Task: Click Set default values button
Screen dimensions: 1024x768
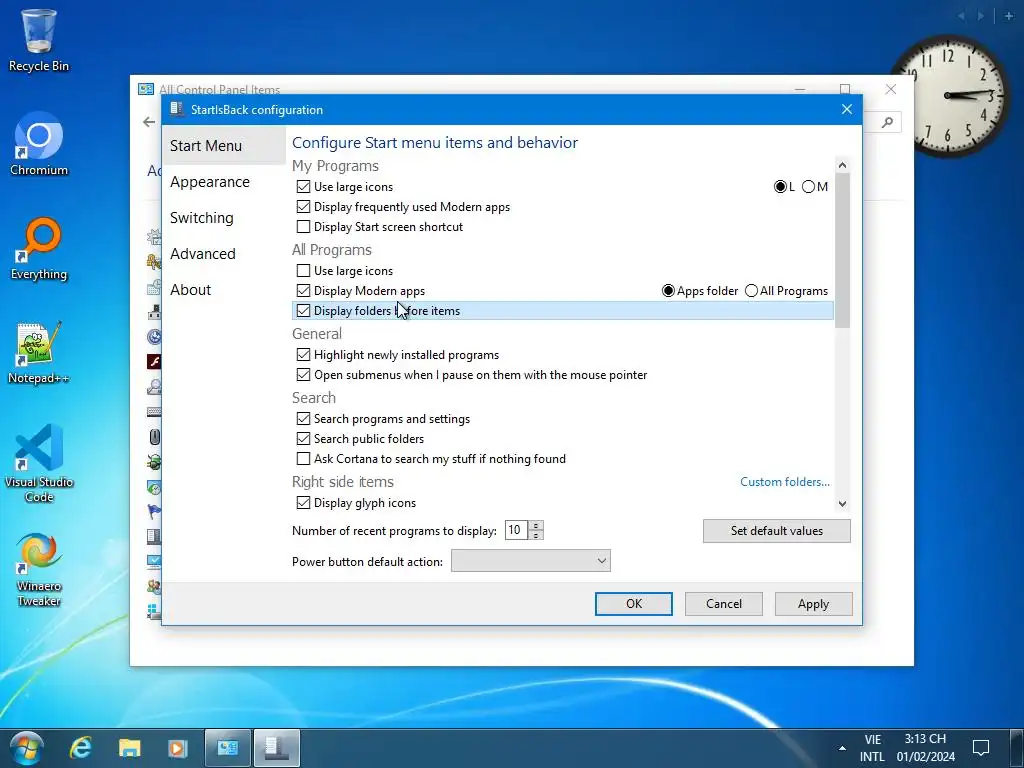Action: point(776,531)
